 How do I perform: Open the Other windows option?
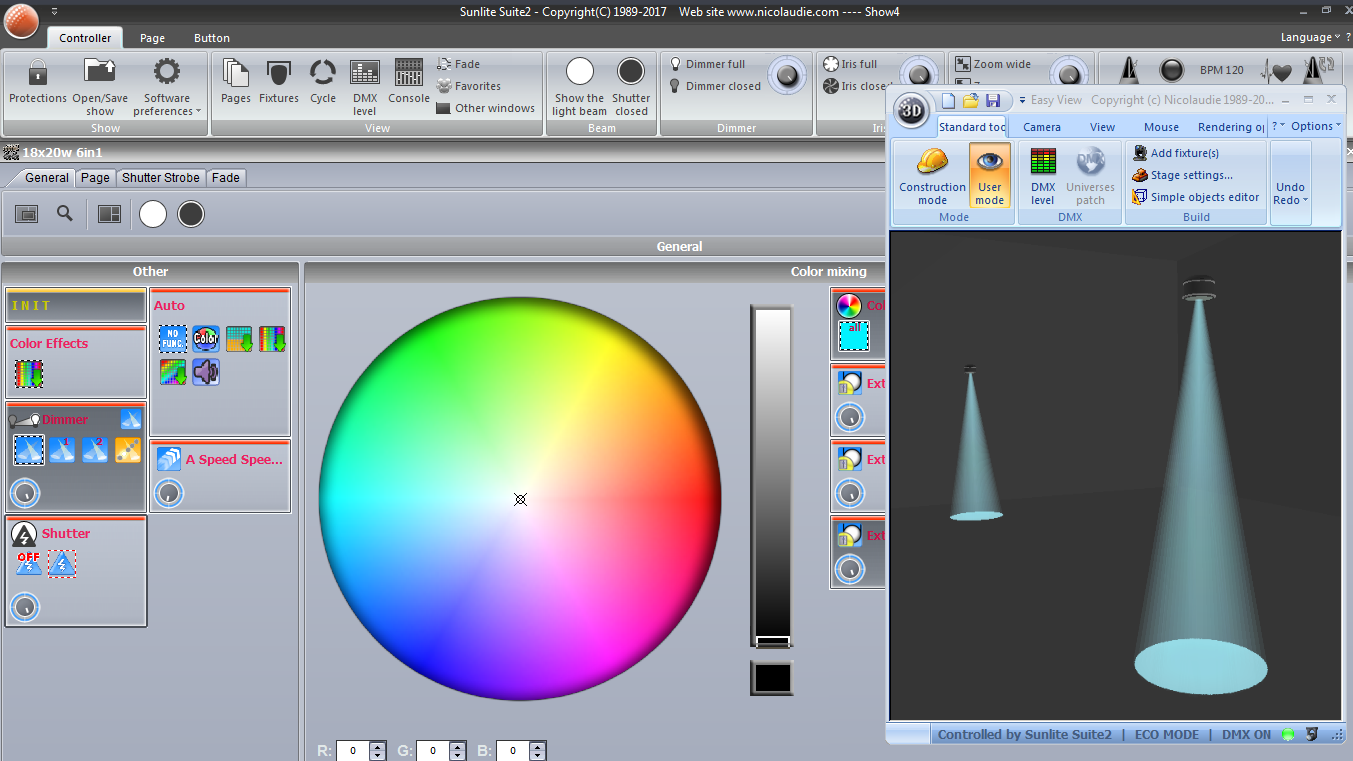click(x=486, y=108)
